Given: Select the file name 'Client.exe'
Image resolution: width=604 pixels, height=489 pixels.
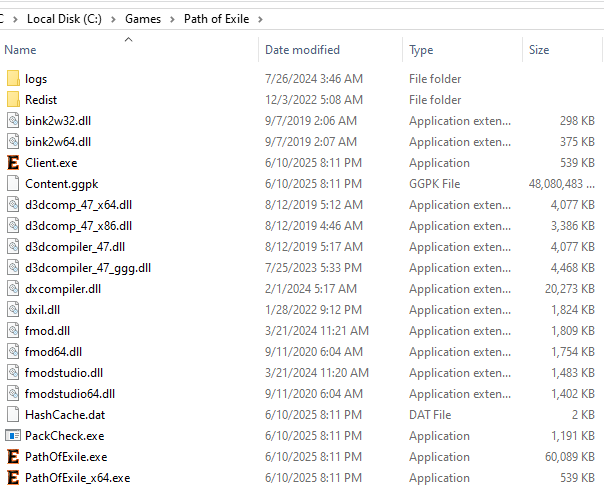Looking at the screenshot, I should point(51,163).
